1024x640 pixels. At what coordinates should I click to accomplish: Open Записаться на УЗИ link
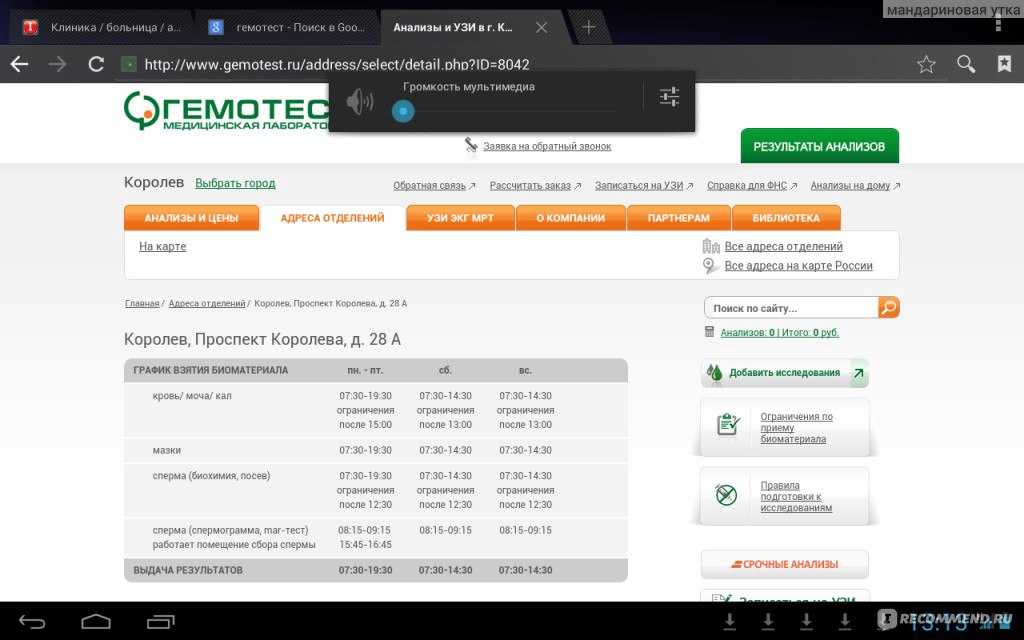[x=639, y=185]
